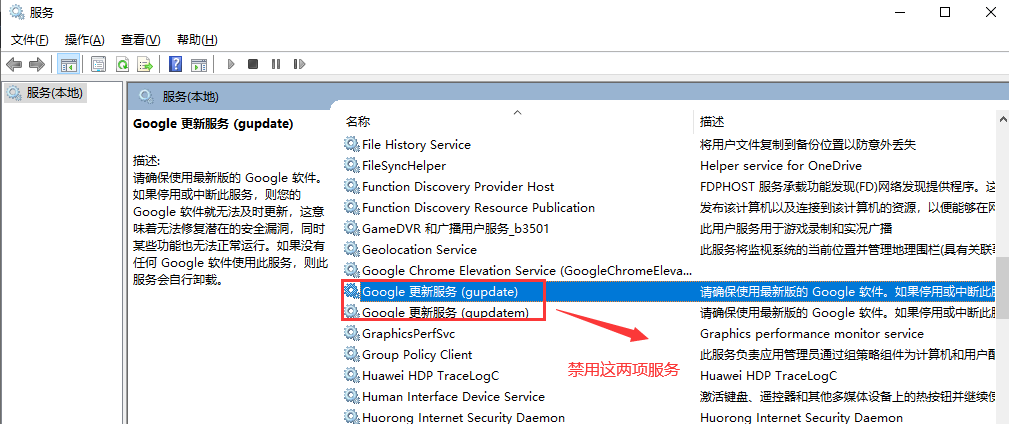The width and height of the screenshot is (1009, 424).
Task: Click the vertical scrollbar thumb of service list
Action: click(x=1003, y=288)
